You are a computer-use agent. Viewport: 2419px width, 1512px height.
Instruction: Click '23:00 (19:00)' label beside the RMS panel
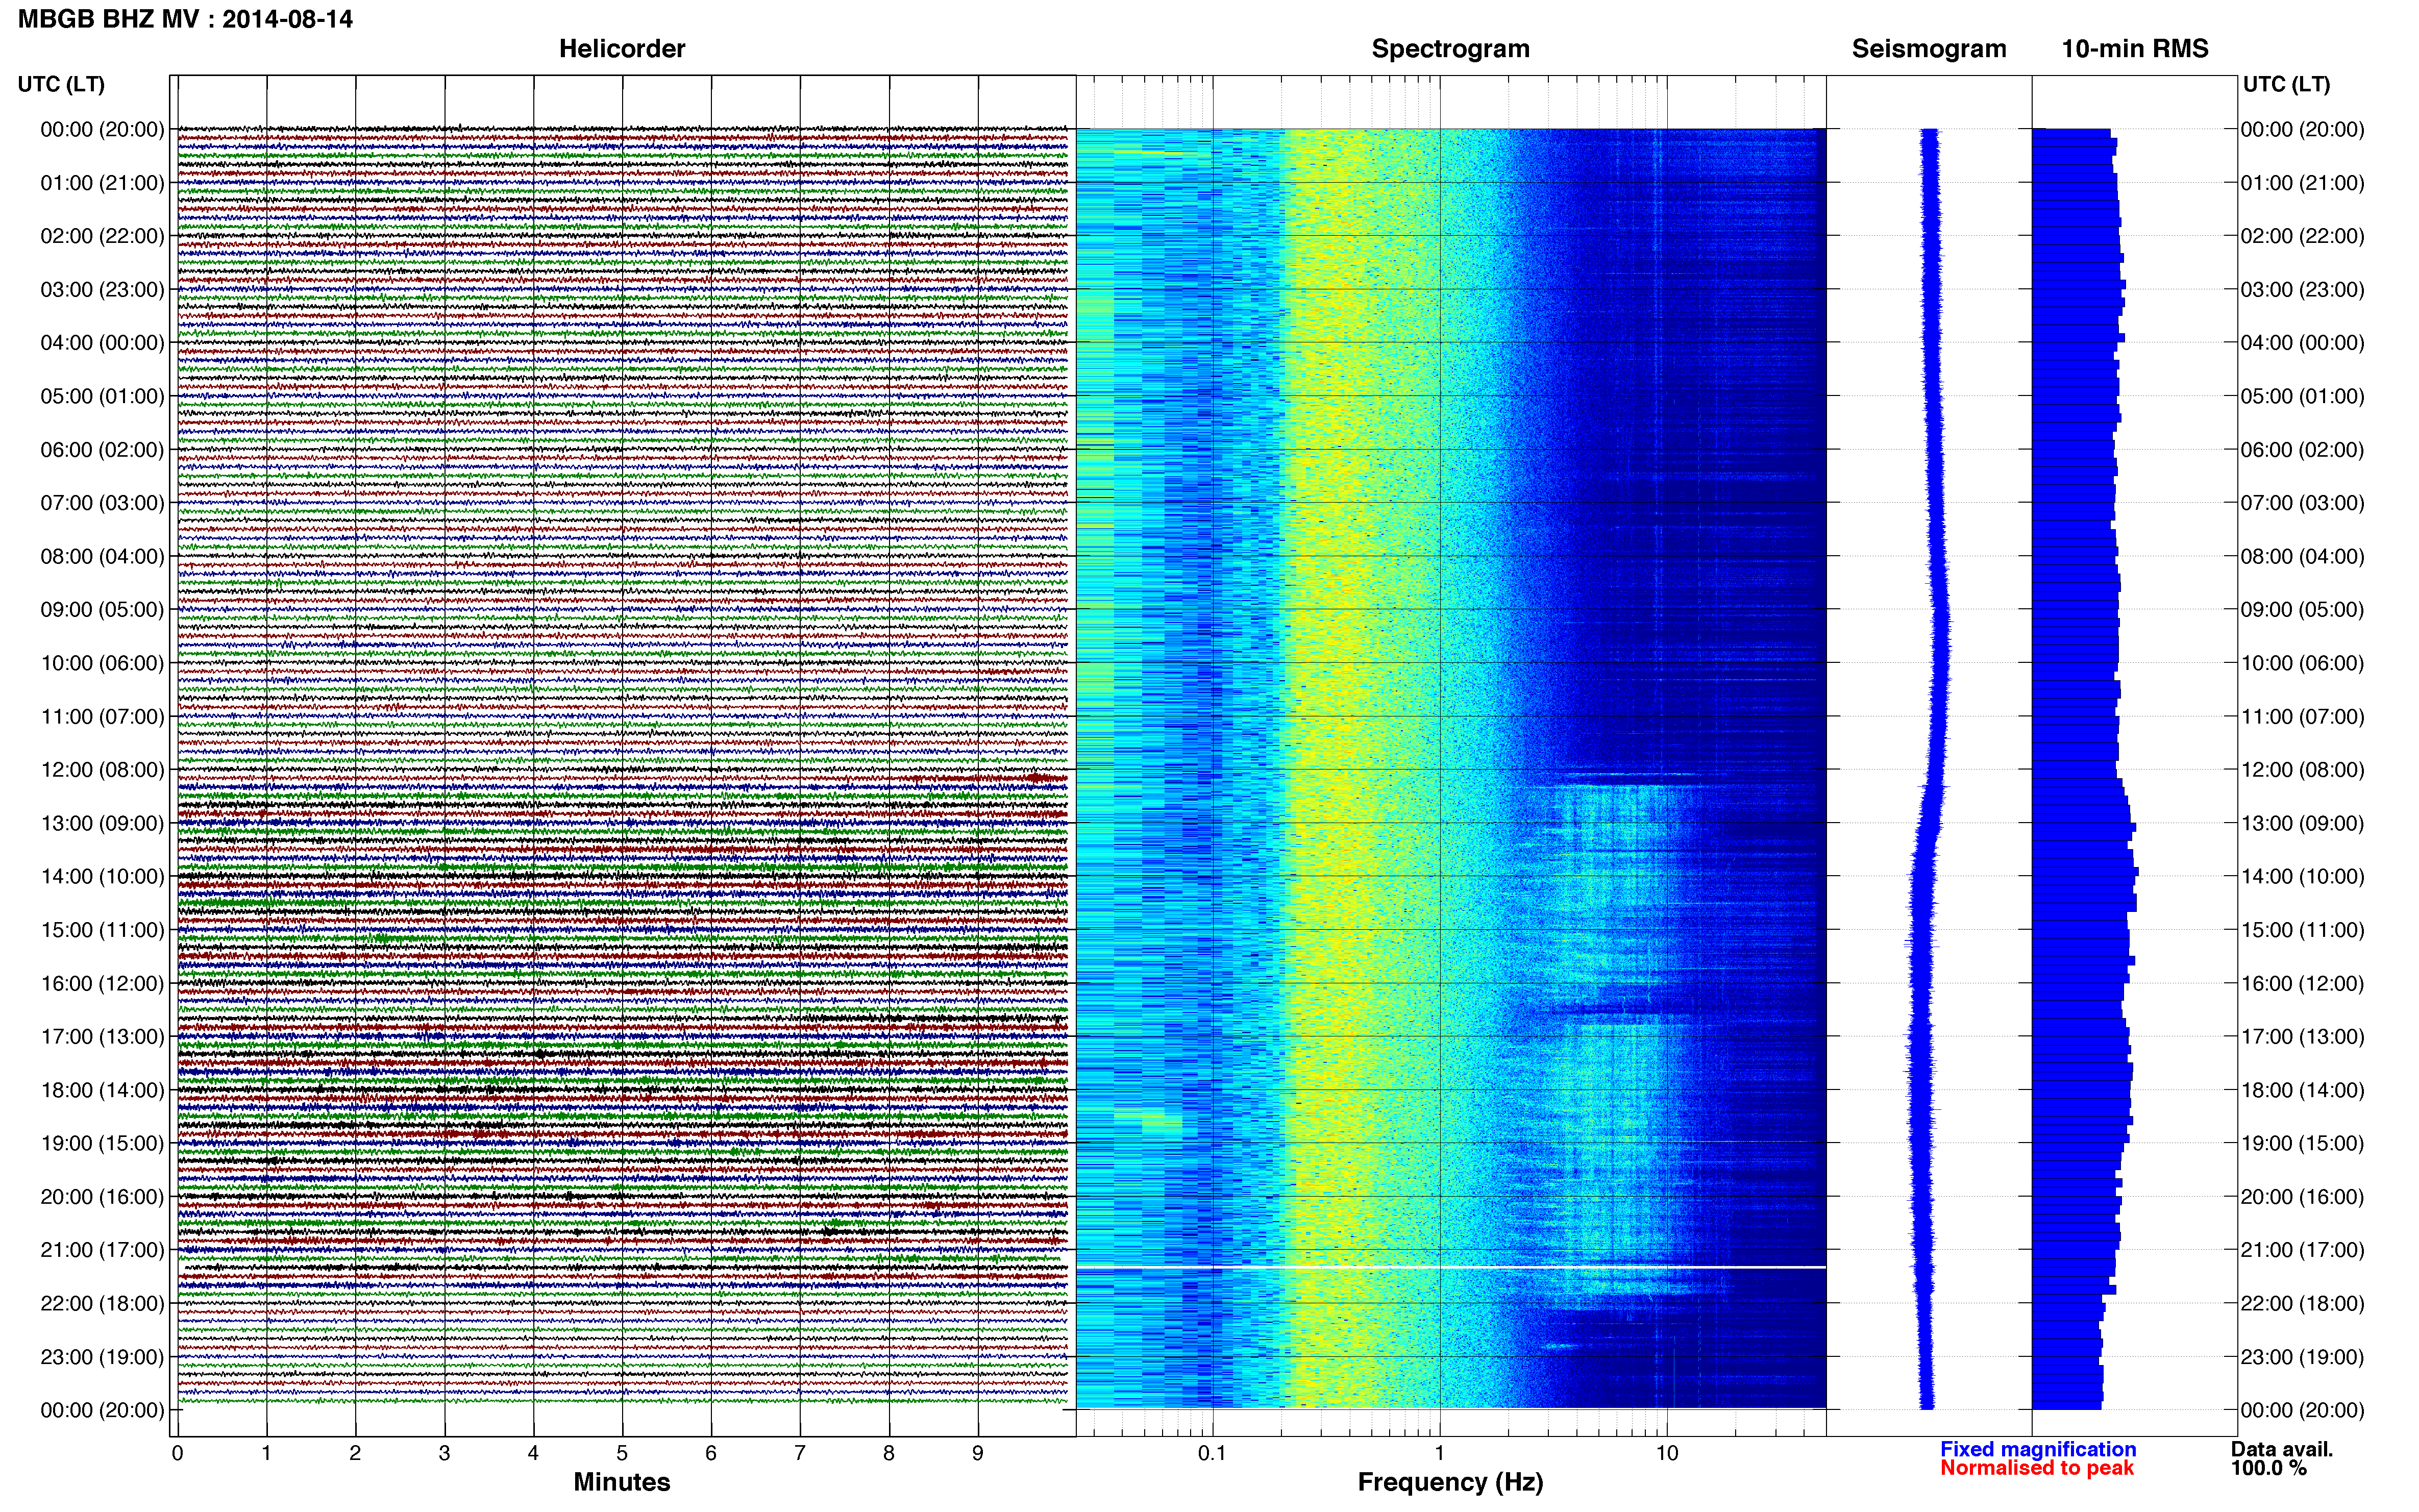(x=2303, y=1357)
